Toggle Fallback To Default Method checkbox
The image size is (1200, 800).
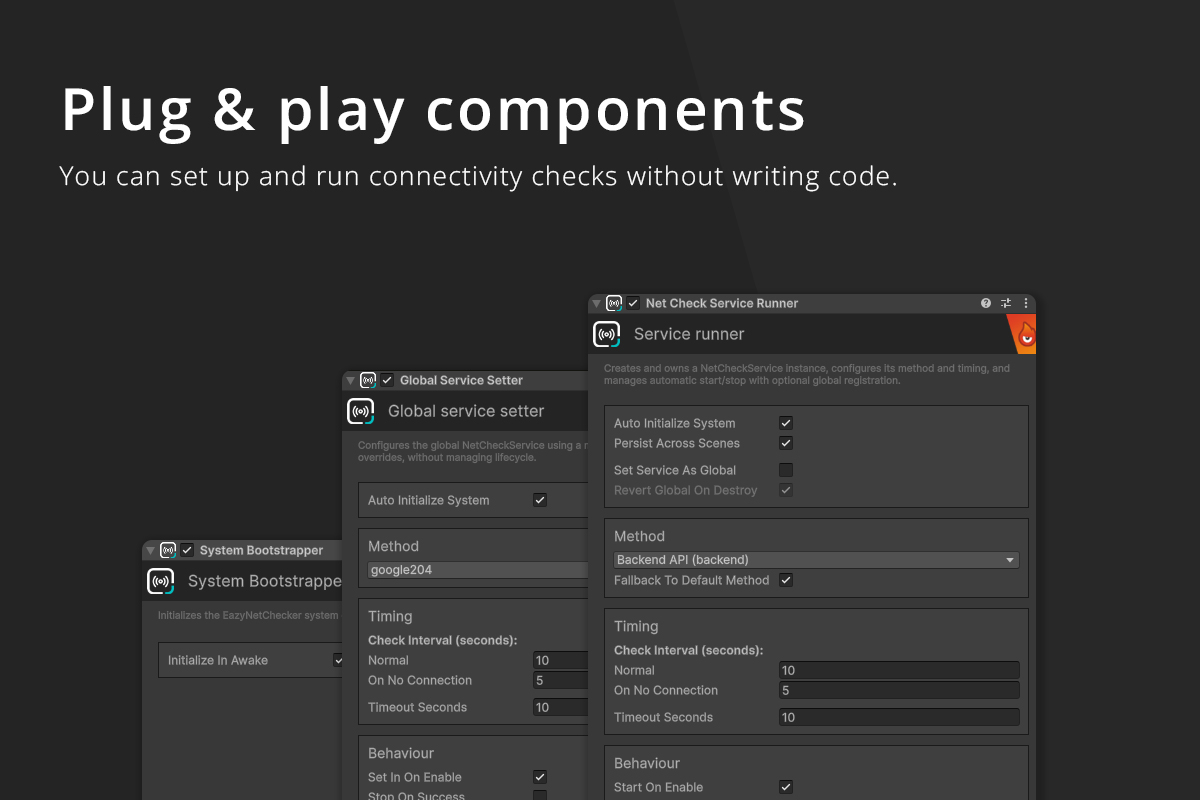[786, 580]
